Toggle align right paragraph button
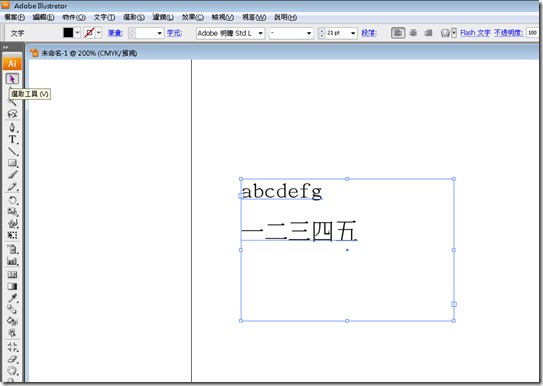 click(428, 33)
